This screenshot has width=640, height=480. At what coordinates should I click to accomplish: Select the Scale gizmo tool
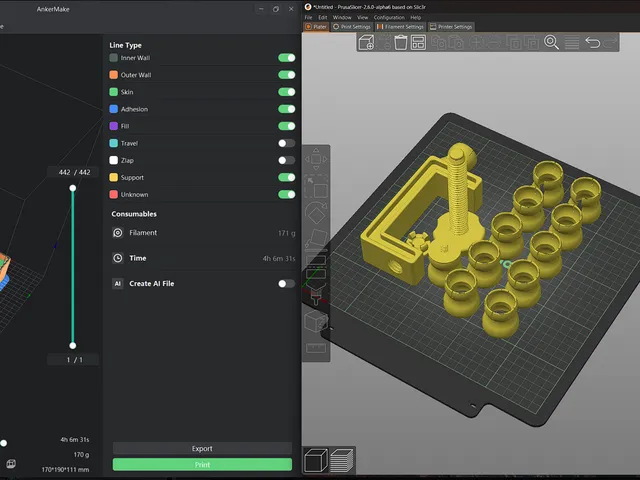[316, 187]
